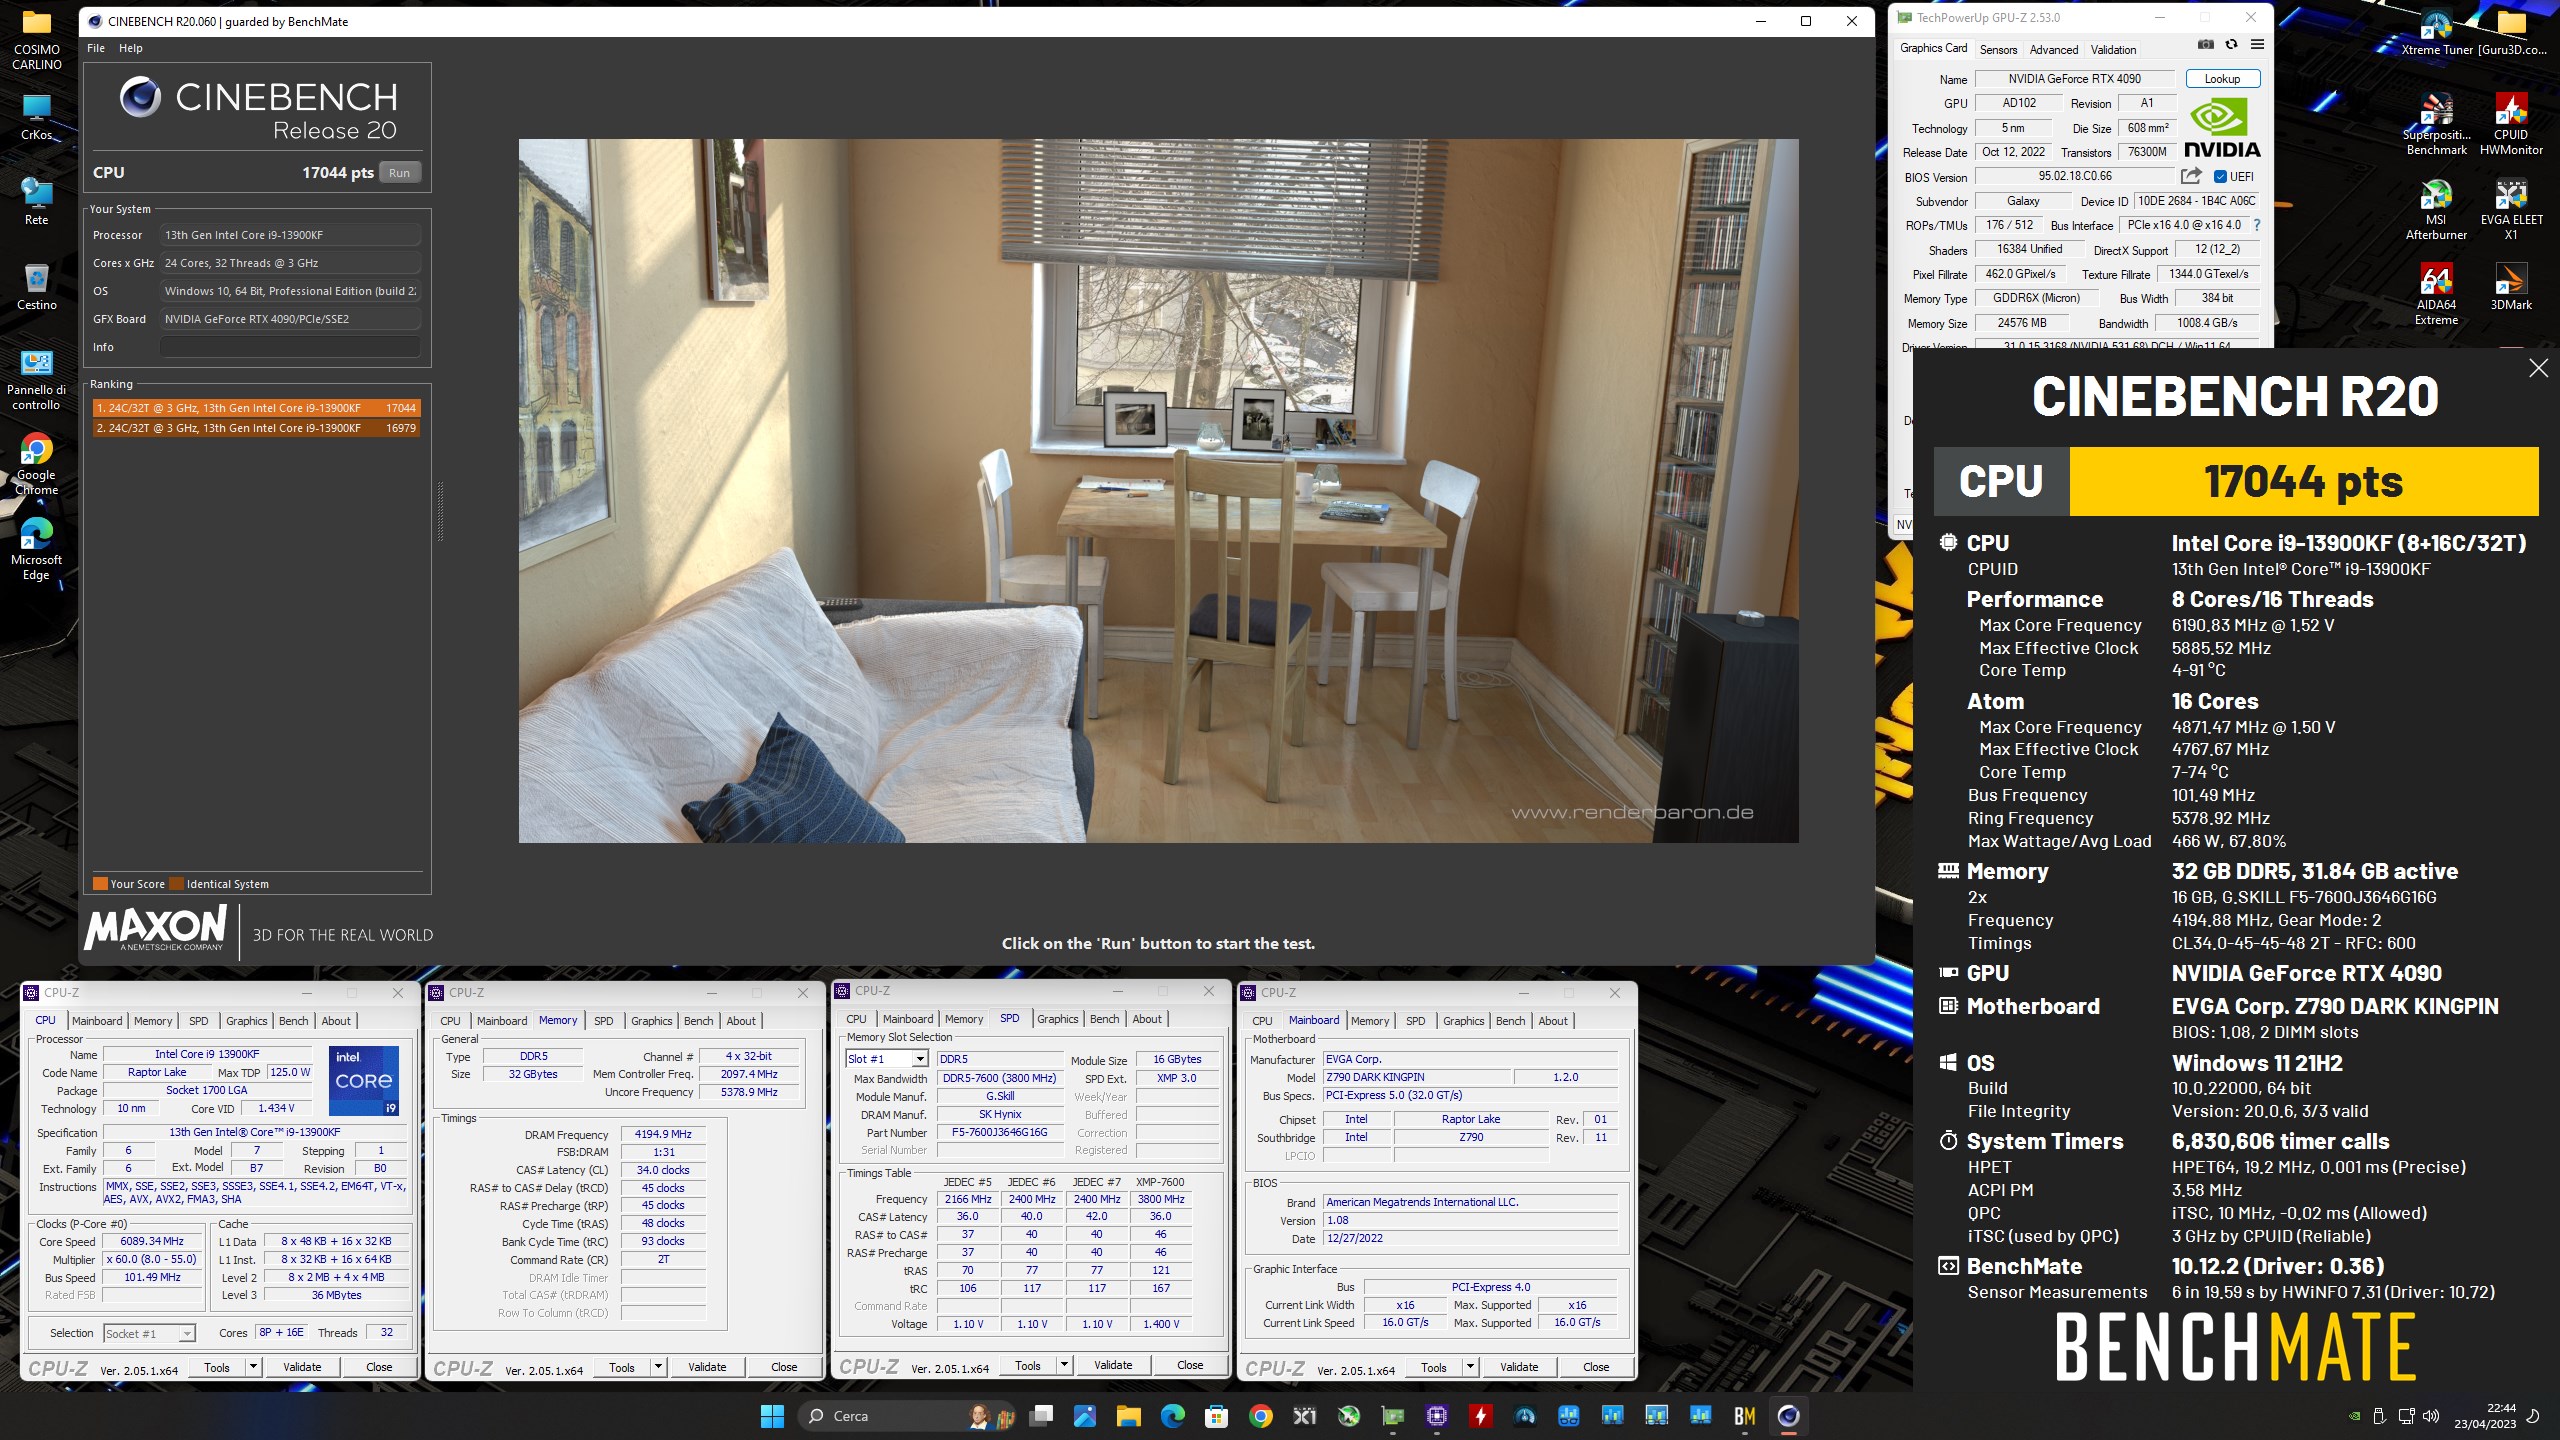This screenshot has width=2560, height=1440.
Task: Expand Tools dropdown arrow in CPU-Z Mainboard window
Action: (x=1470, y=1367)
